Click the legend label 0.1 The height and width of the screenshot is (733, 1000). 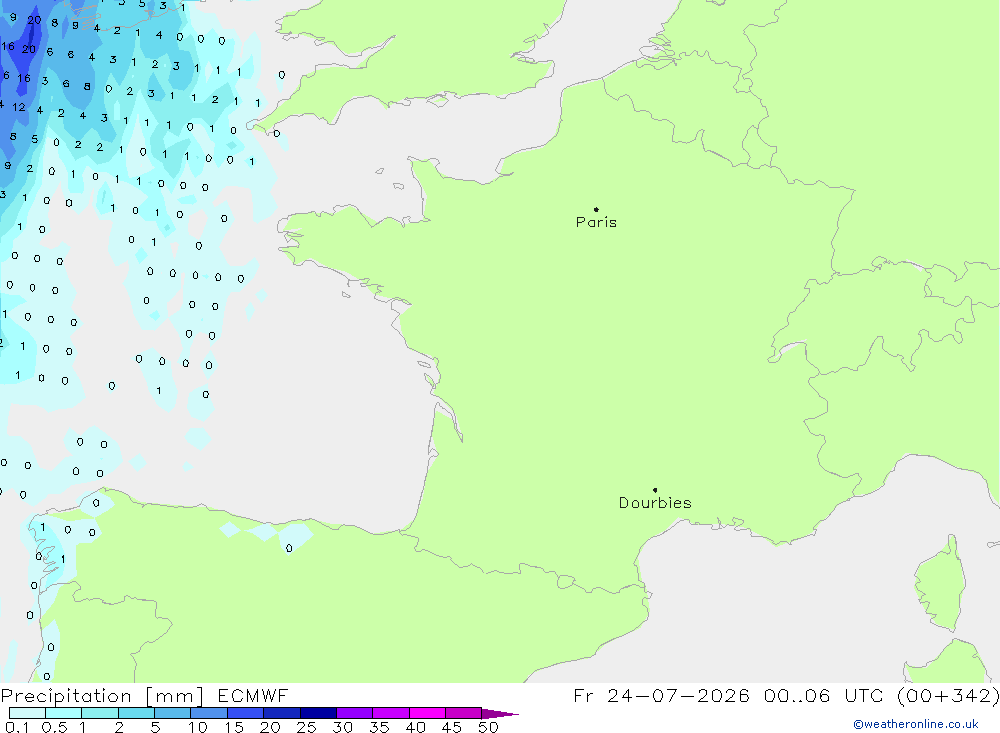click(17, 727)
